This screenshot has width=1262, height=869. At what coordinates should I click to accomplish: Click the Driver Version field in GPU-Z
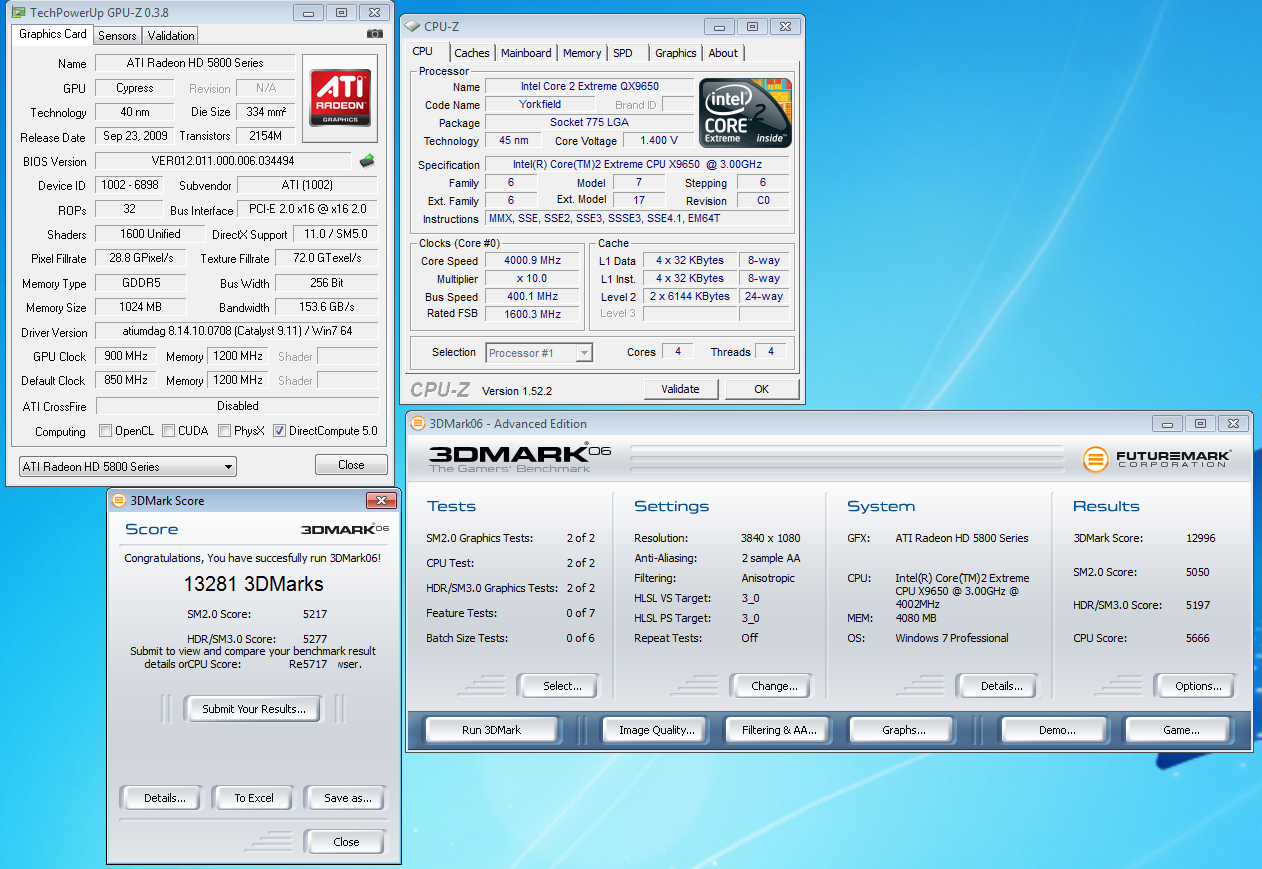(237, 332)
